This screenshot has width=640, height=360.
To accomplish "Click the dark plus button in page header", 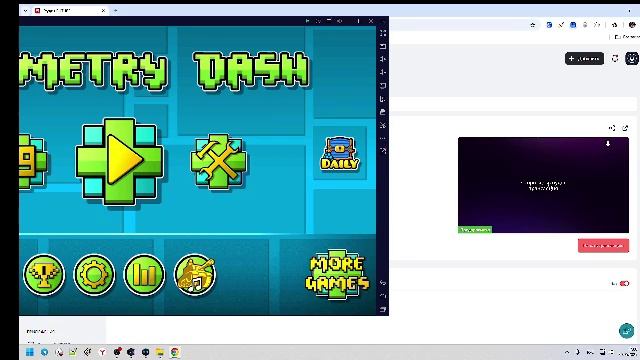I will pos(584,58).
